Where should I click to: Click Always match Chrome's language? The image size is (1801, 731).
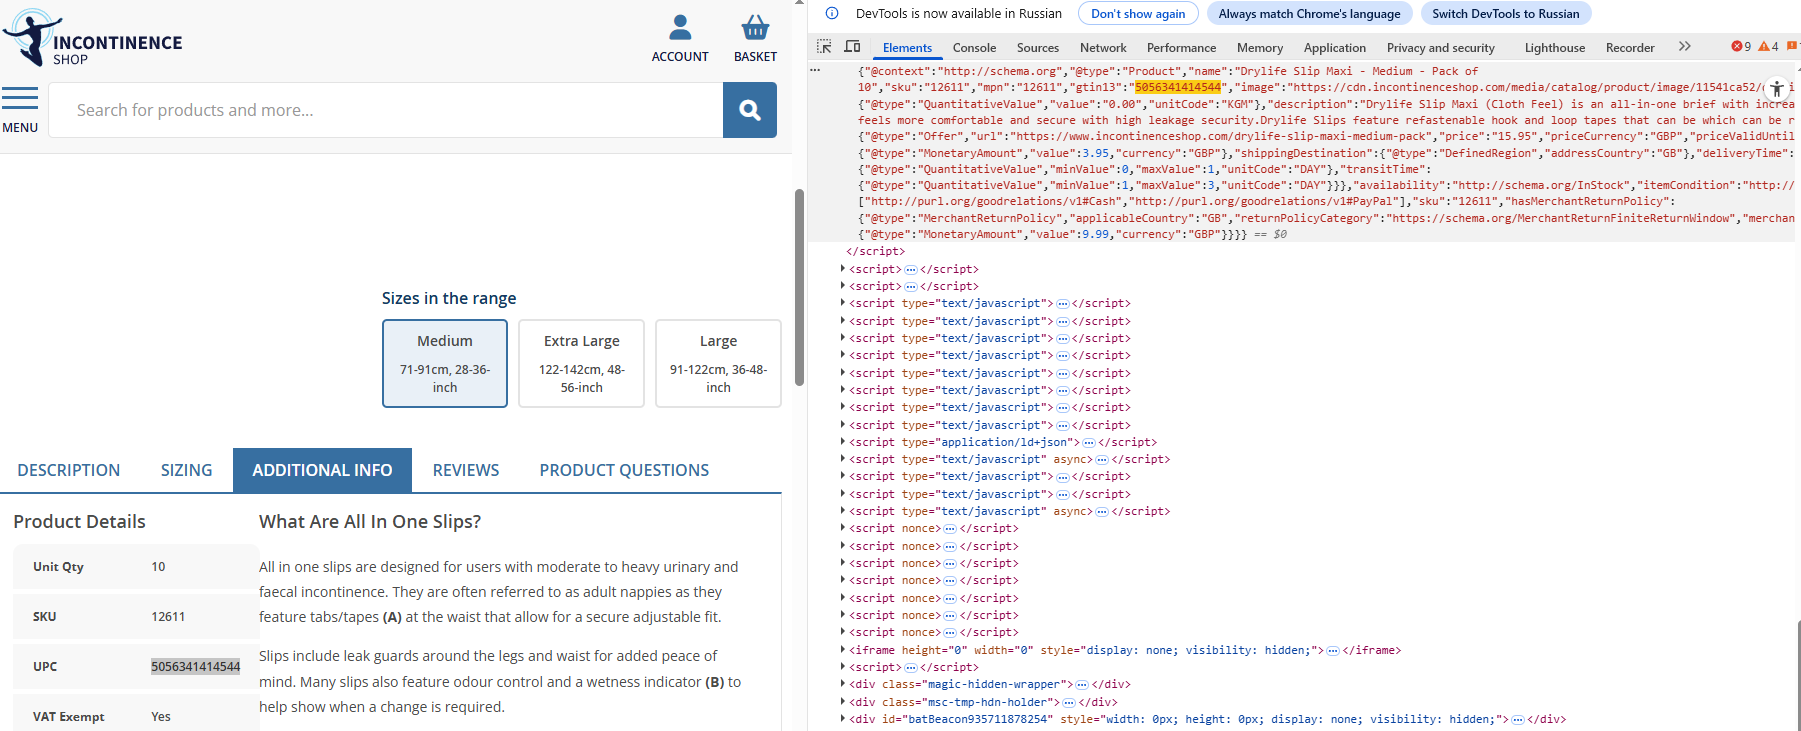(1309, 13)
